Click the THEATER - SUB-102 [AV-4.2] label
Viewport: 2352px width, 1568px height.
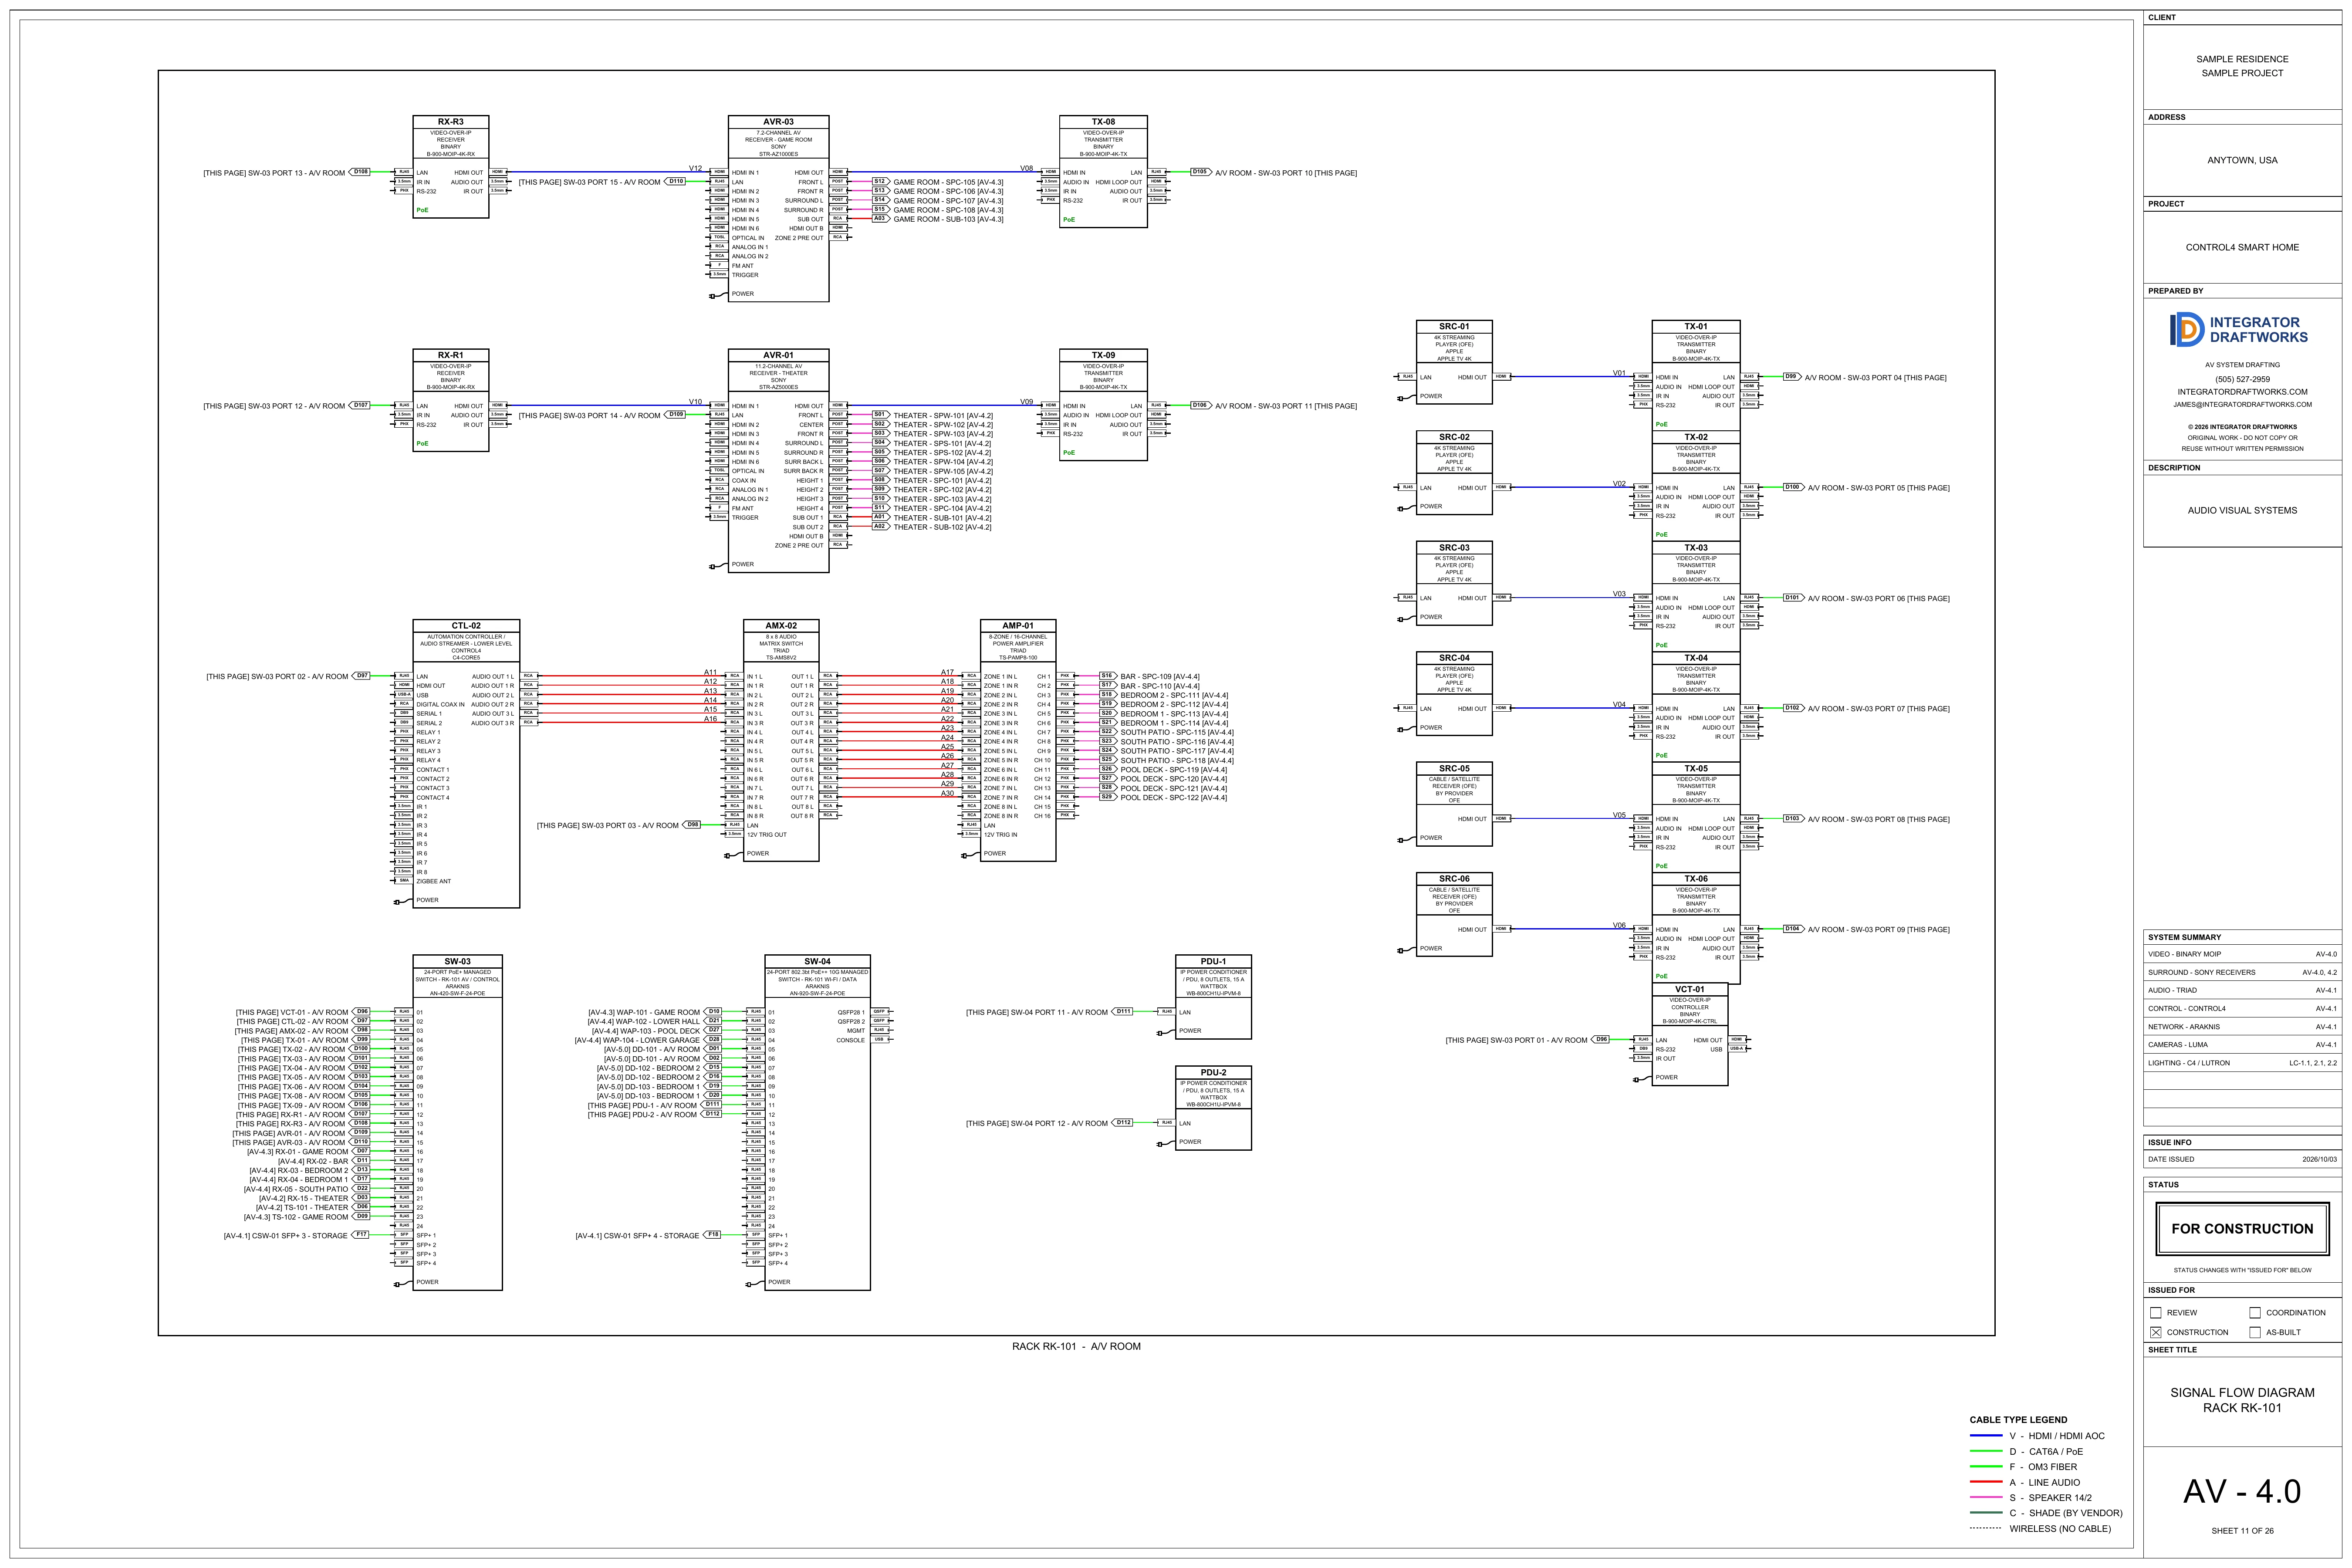pyautogui.click(x=942, y=527)
